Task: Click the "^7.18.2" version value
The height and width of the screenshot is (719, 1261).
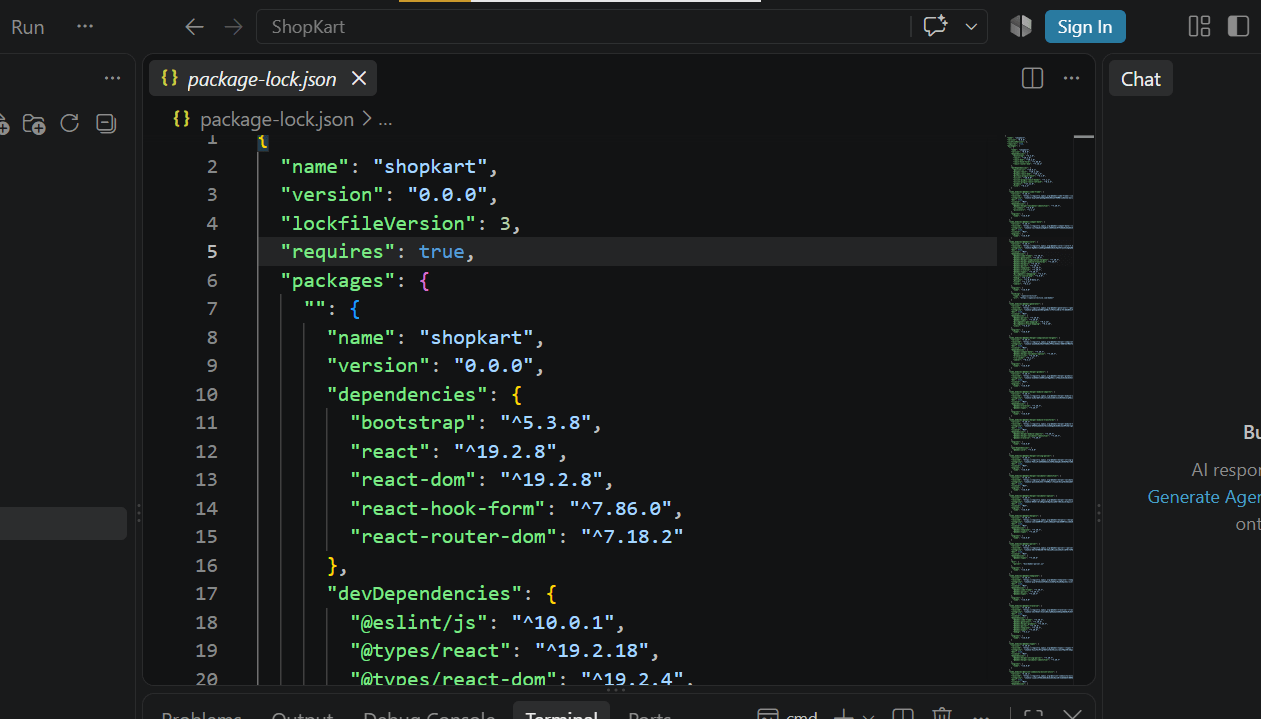Action: (633, 536)
